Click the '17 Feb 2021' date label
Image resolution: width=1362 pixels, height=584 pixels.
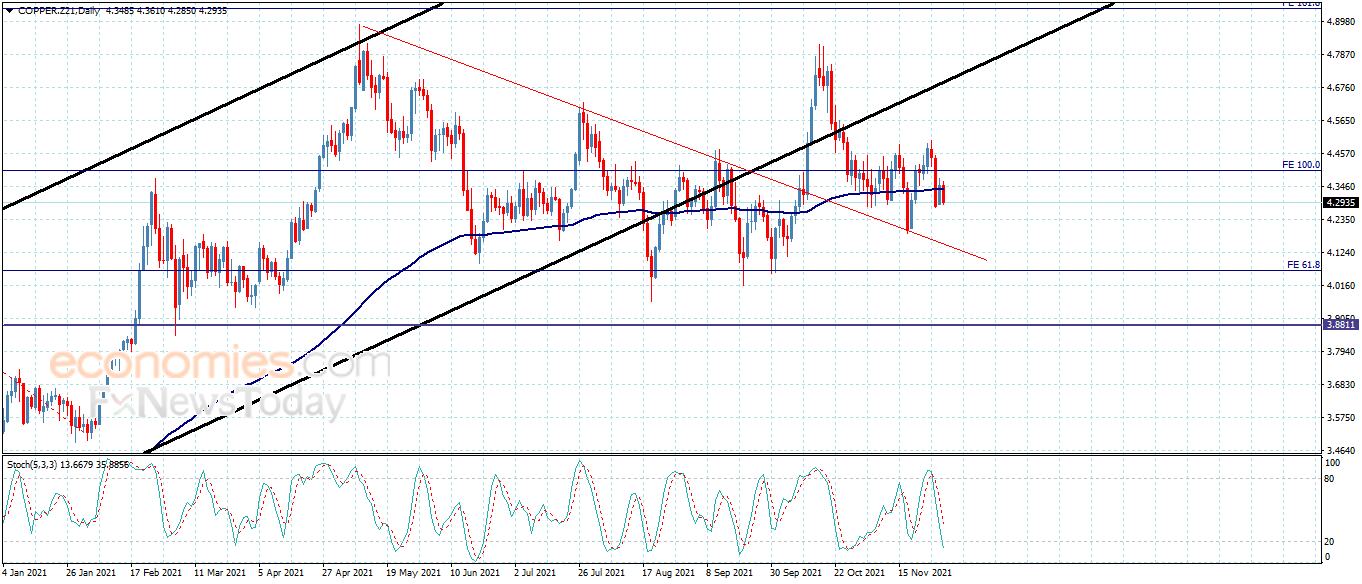pos(158,573)
